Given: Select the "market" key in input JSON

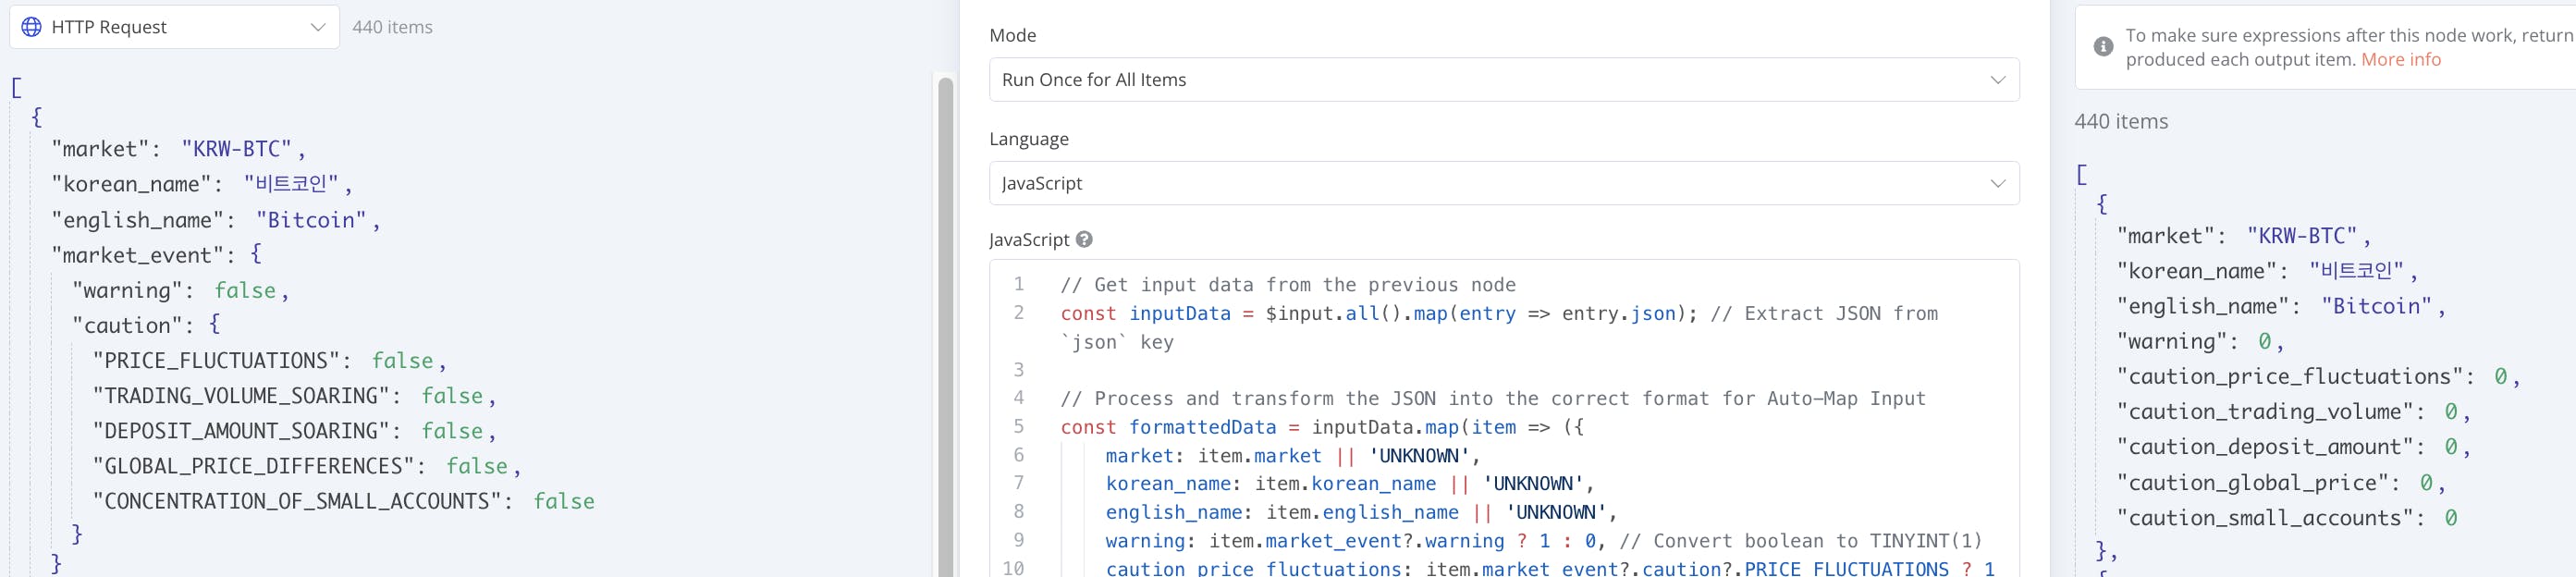Looking at the screenshot, I should (106, 149).
